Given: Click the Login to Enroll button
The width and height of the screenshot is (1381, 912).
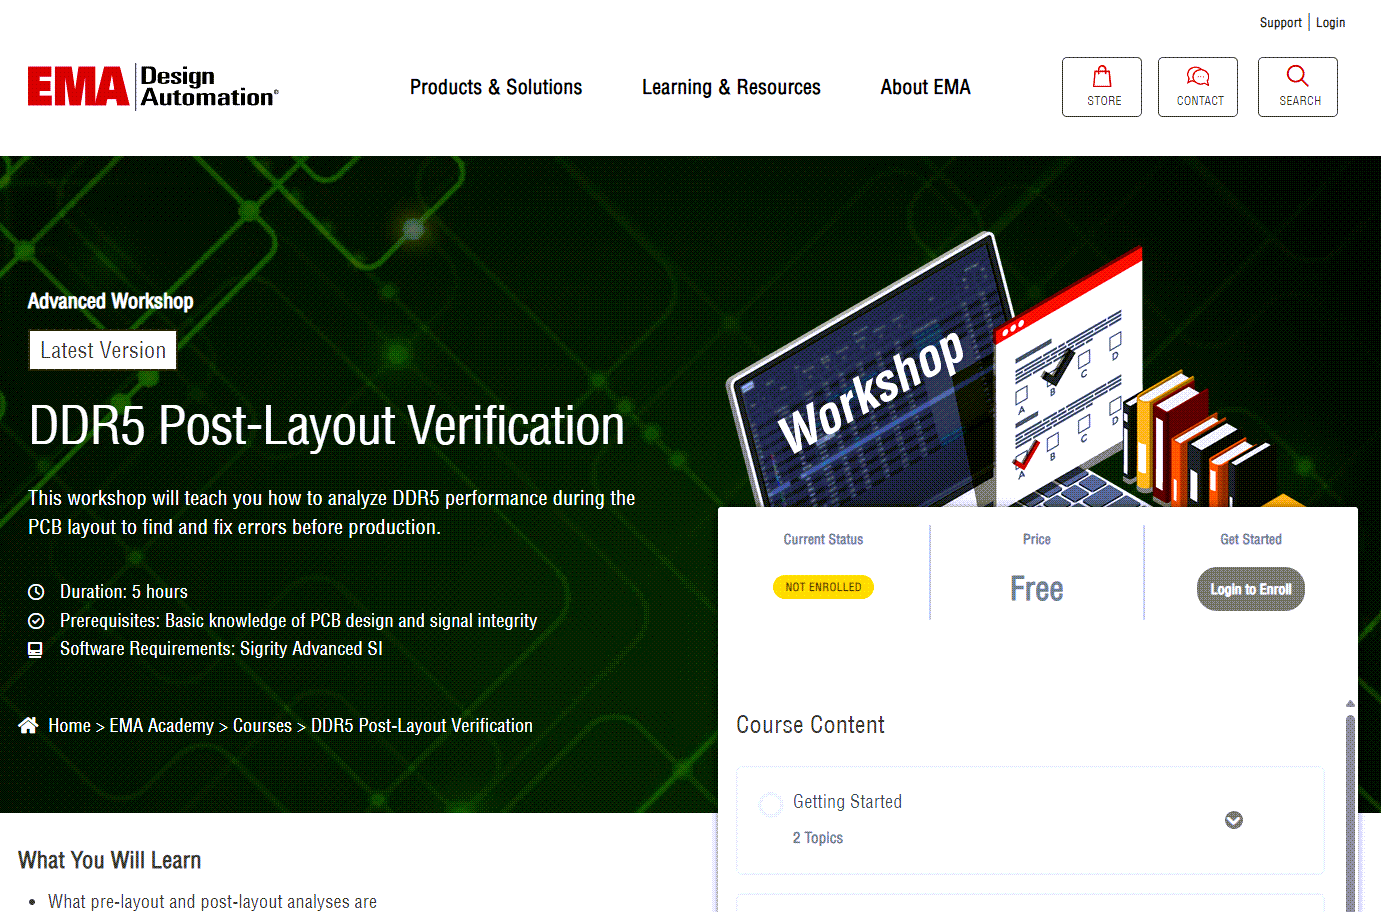Looking at the screenshot, I should pos(1251,589).
